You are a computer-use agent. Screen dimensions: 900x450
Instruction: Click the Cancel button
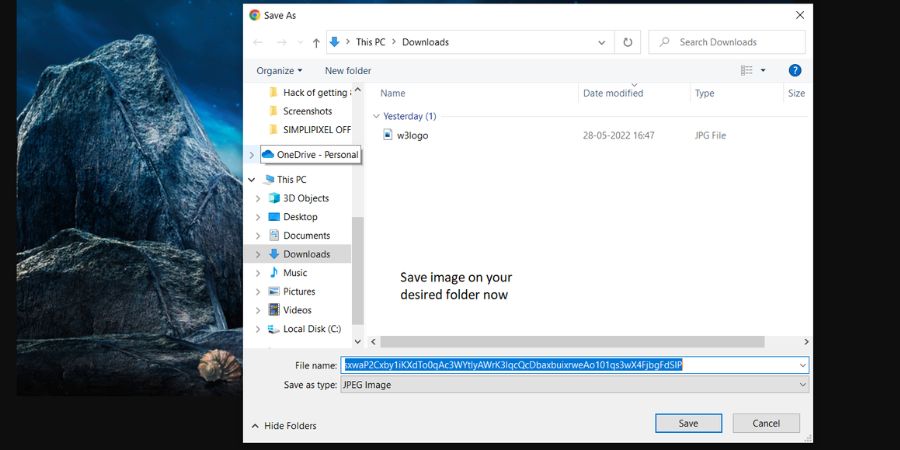(x=766, y=423)
